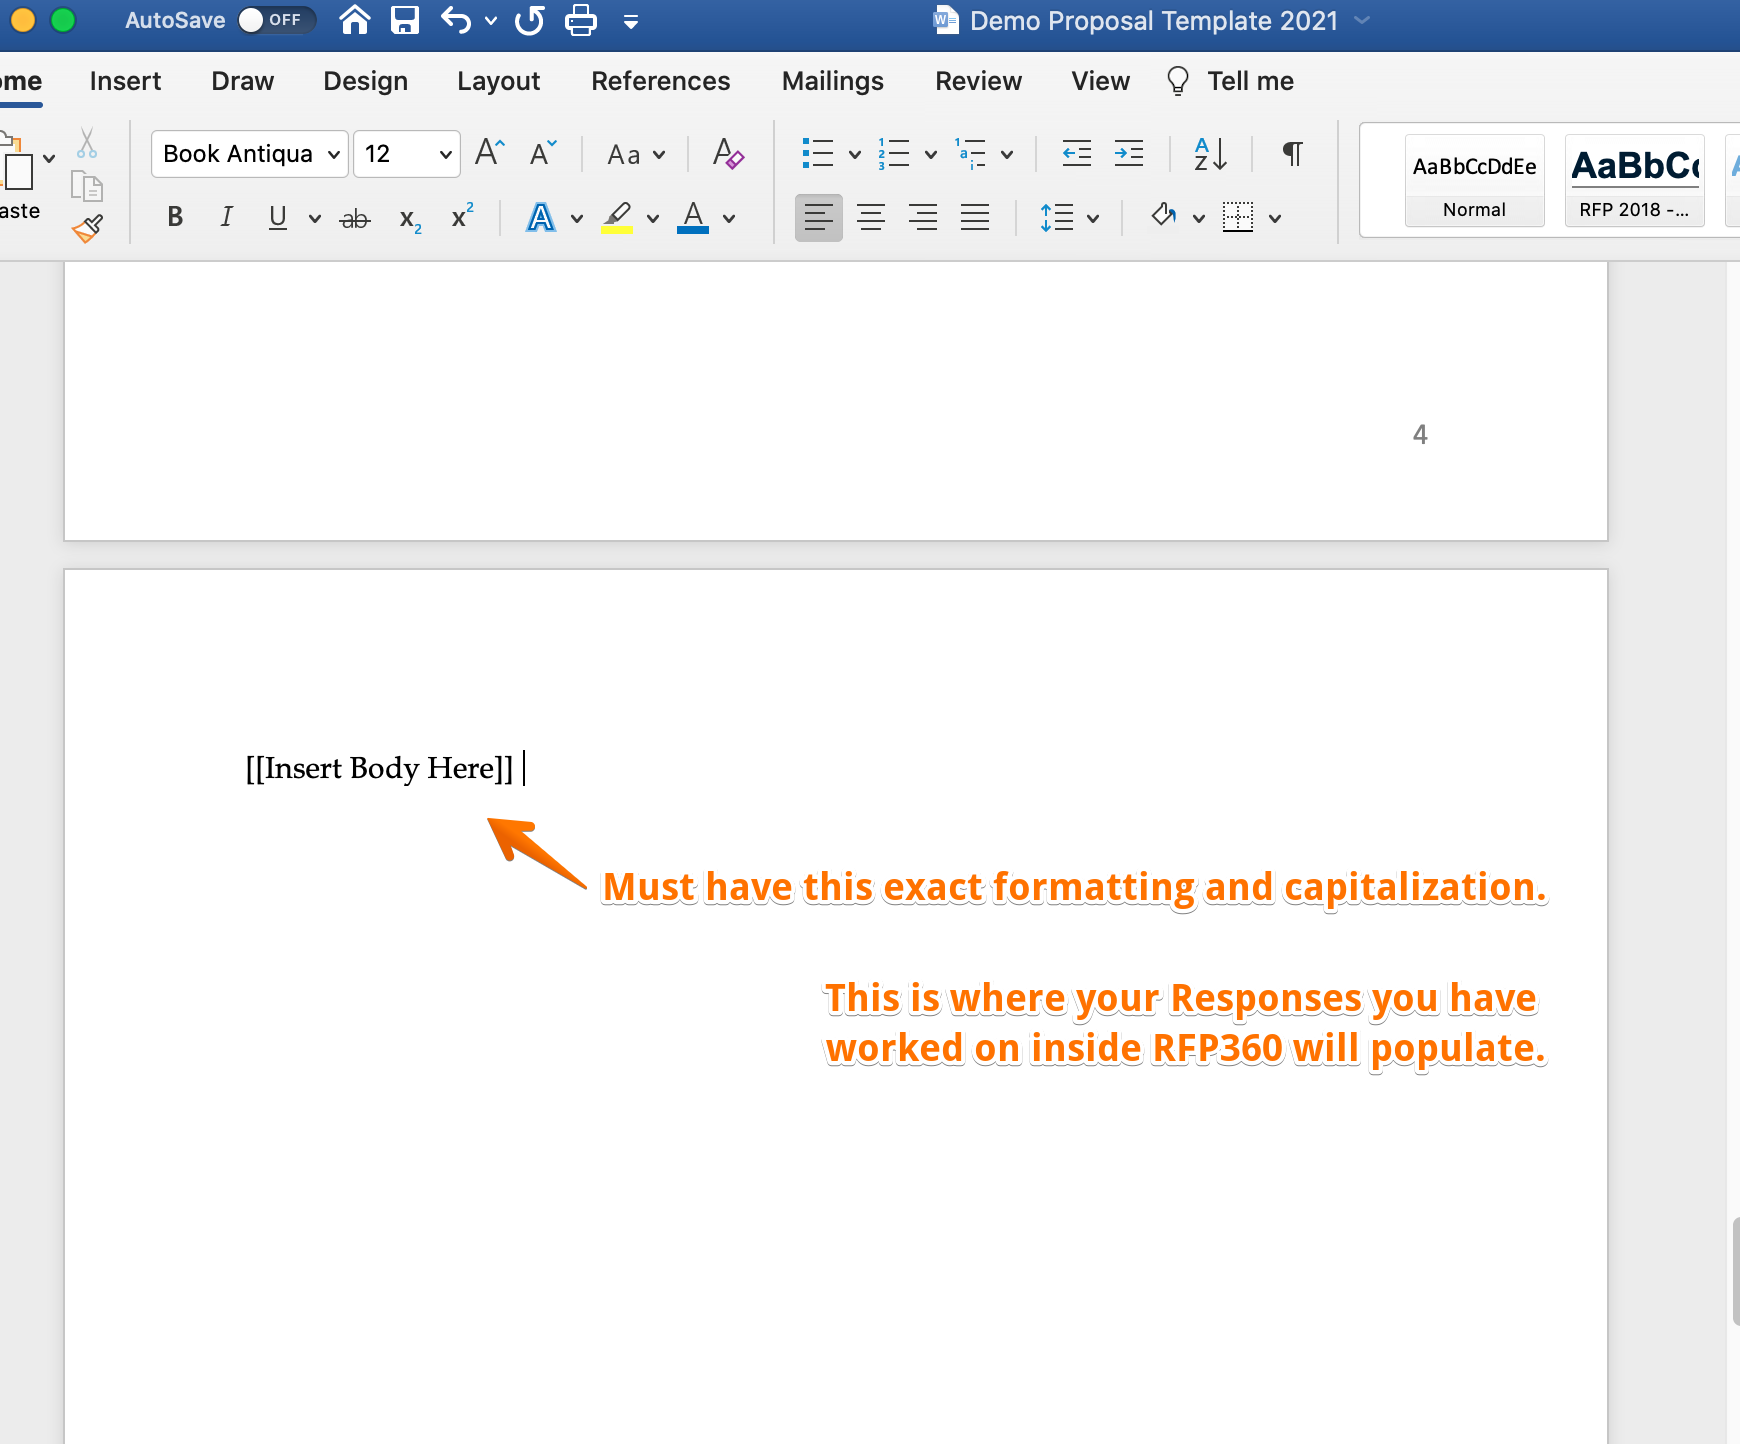Viewport: 1740px width, 1444px height.
Task: Apply text effects with outlined A
Action: point(541,217)
